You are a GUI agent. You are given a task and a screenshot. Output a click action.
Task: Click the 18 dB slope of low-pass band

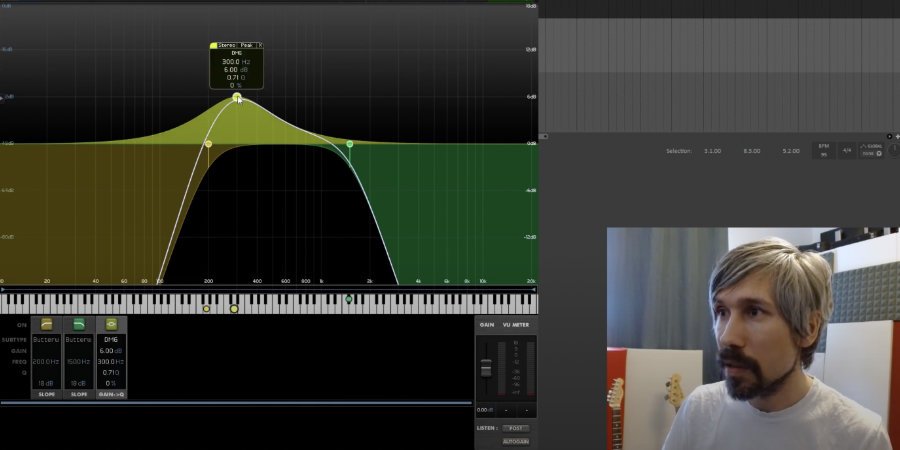(79, 383)
